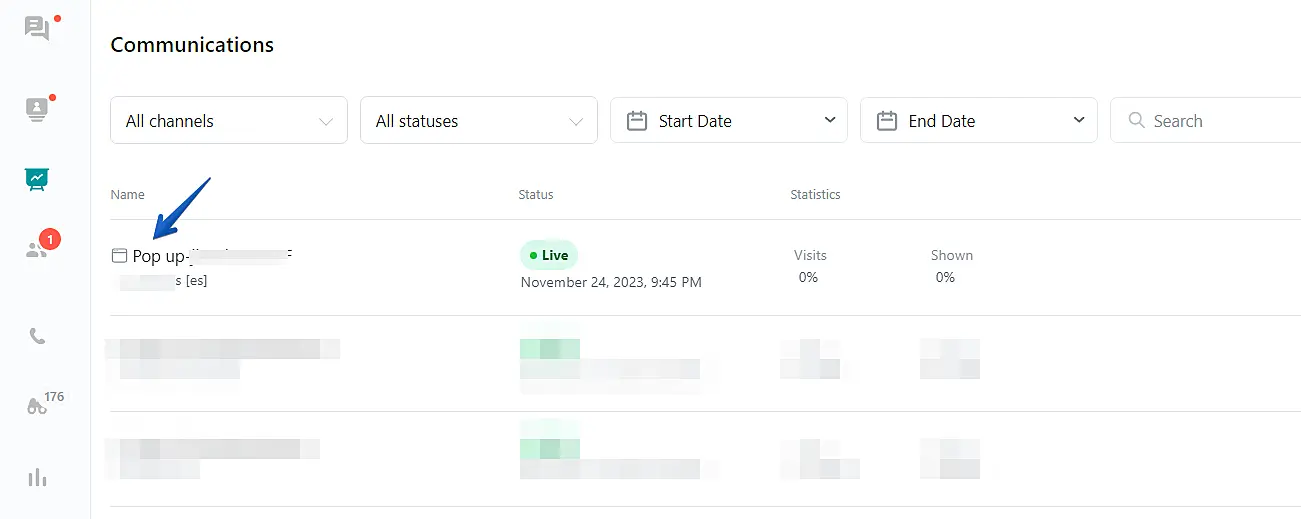Expand the End Date picker arrow
The image size is (1301, 519).
point(1079,120)
